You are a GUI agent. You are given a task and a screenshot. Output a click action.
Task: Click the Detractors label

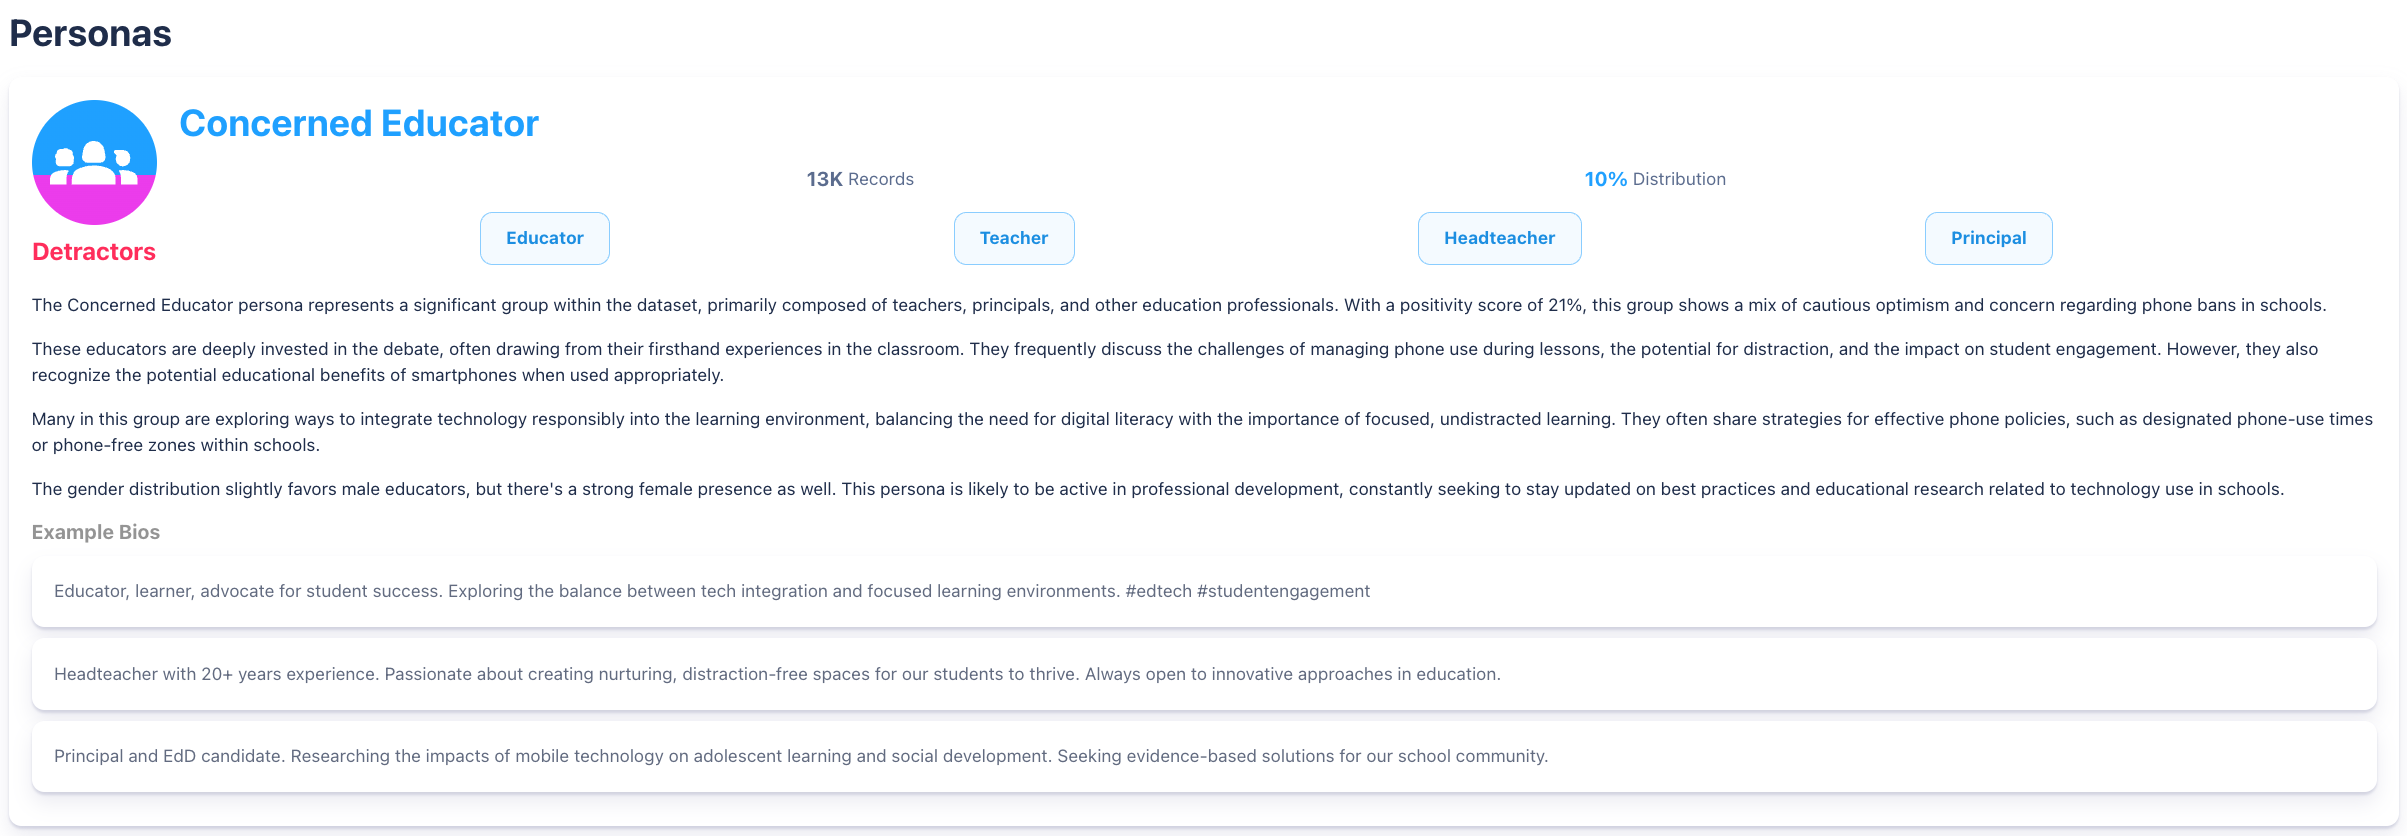coord(93,252)
